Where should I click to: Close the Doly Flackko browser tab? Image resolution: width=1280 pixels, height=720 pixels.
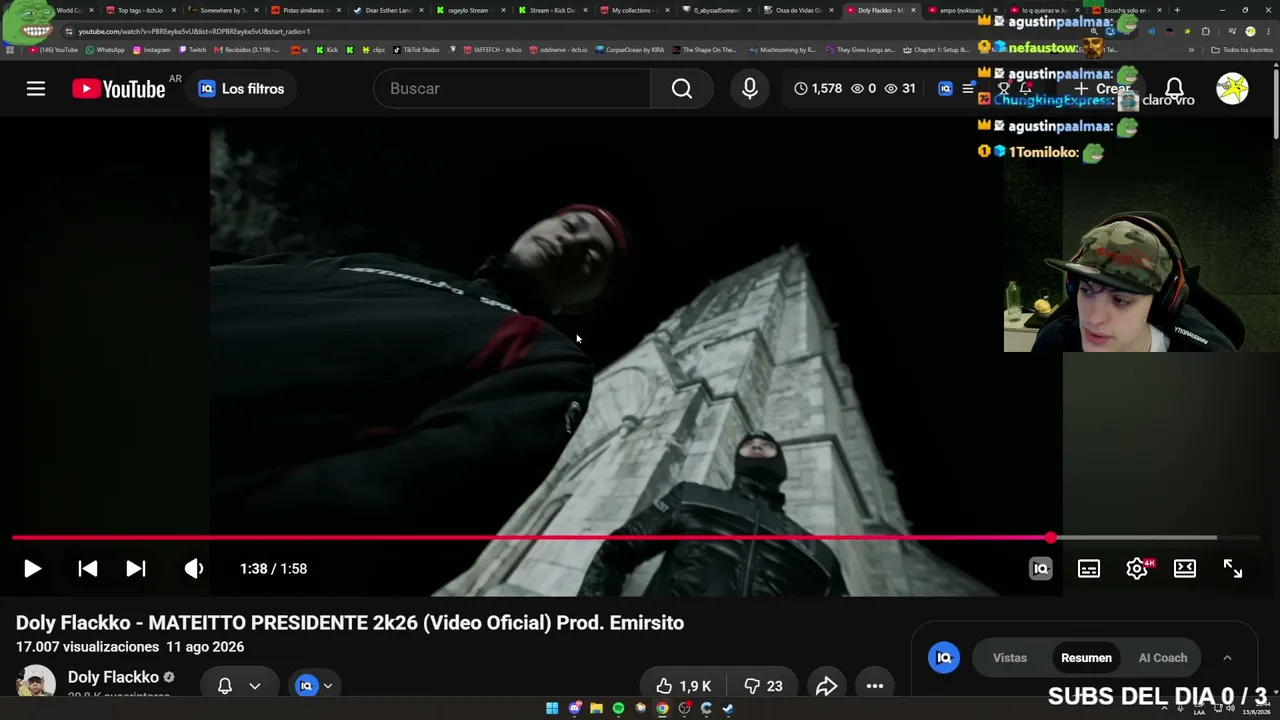tap(913, 10)
